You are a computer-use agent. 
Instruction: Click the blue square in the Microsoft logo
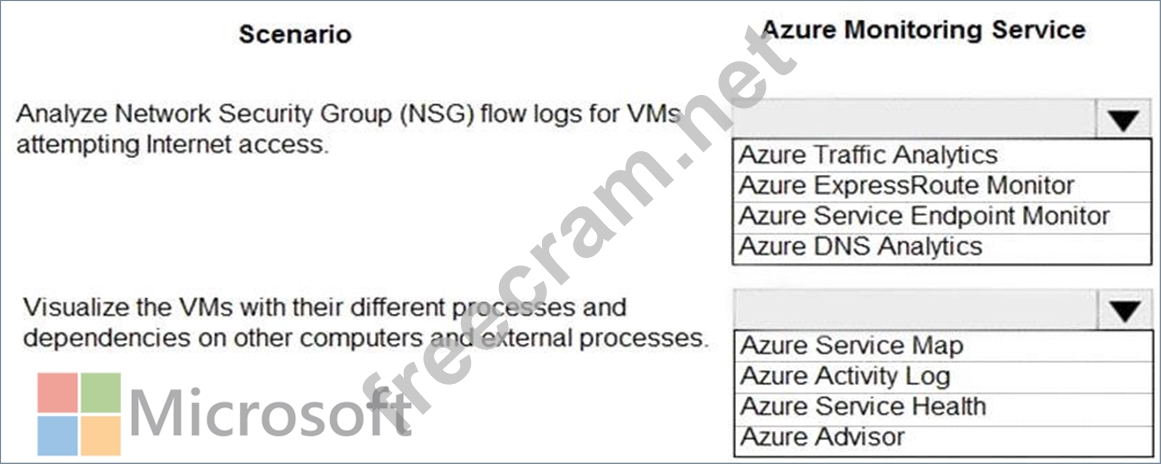(x=57, y=436)
